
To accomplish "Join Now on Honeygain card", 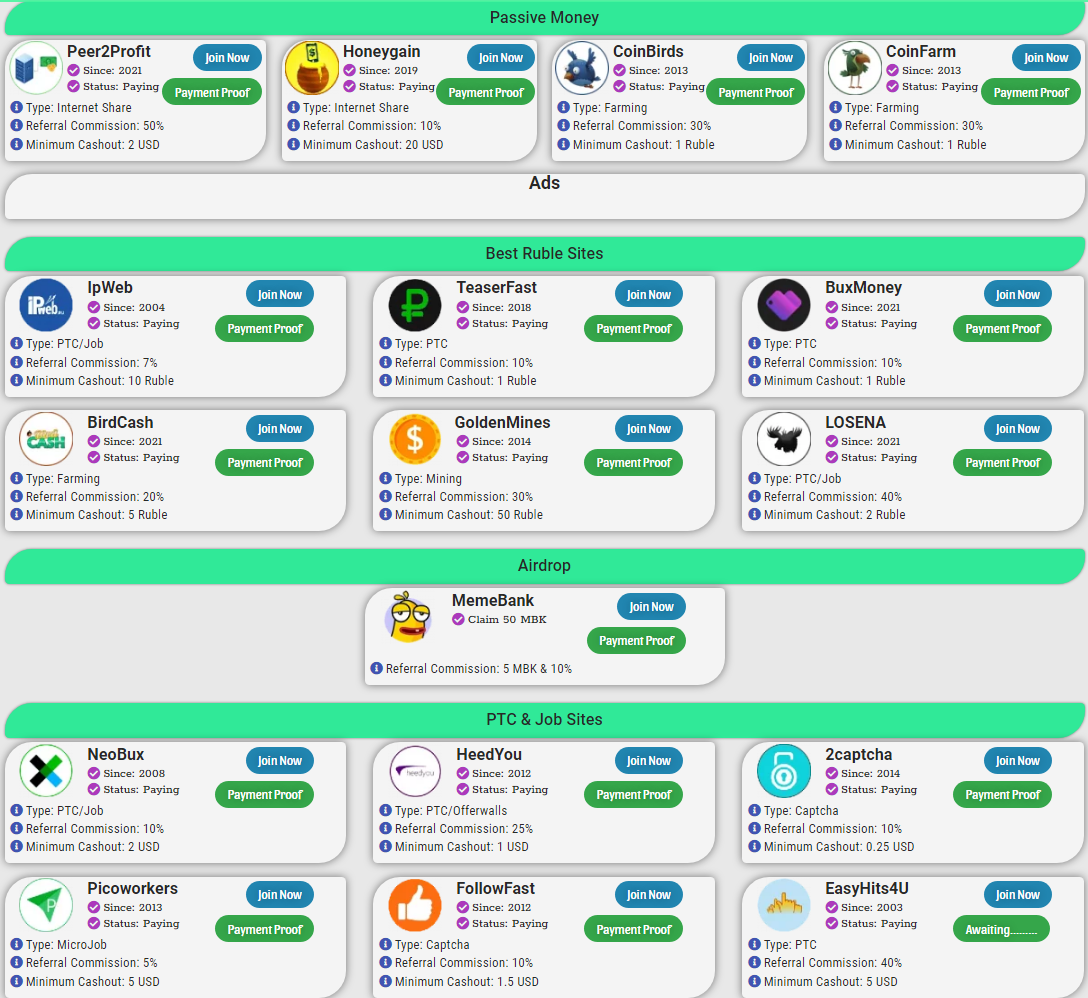I will click(x=500, y=58).
